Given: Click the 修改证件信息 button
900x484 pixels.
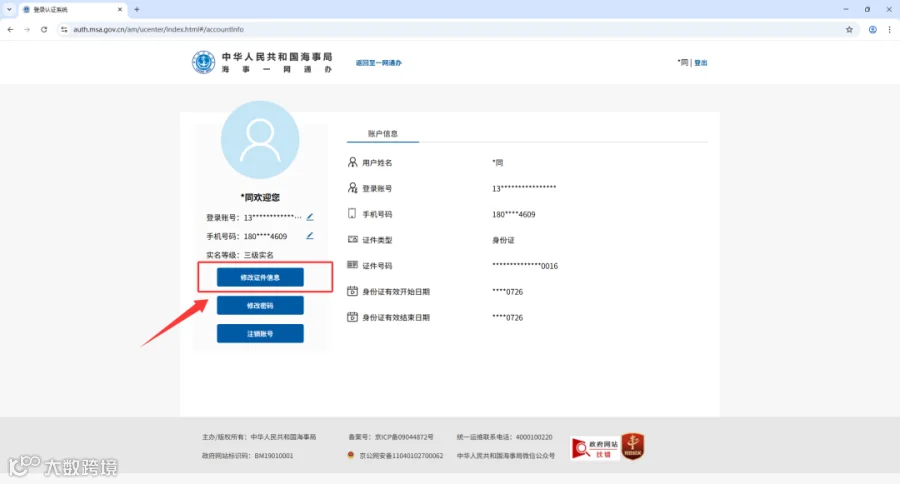Looking at the screenshot, I should coord(260,277).
